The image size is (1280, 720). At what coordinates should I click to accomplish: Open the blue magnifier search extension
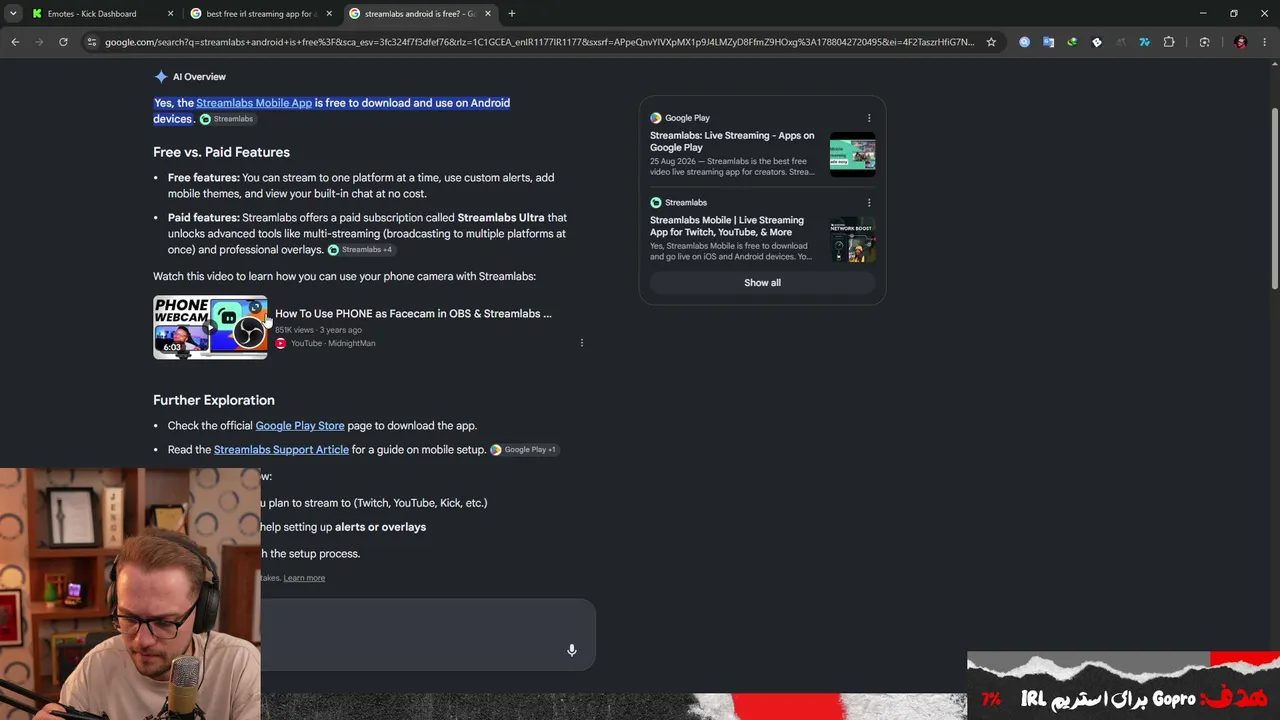pos(1024,42)
